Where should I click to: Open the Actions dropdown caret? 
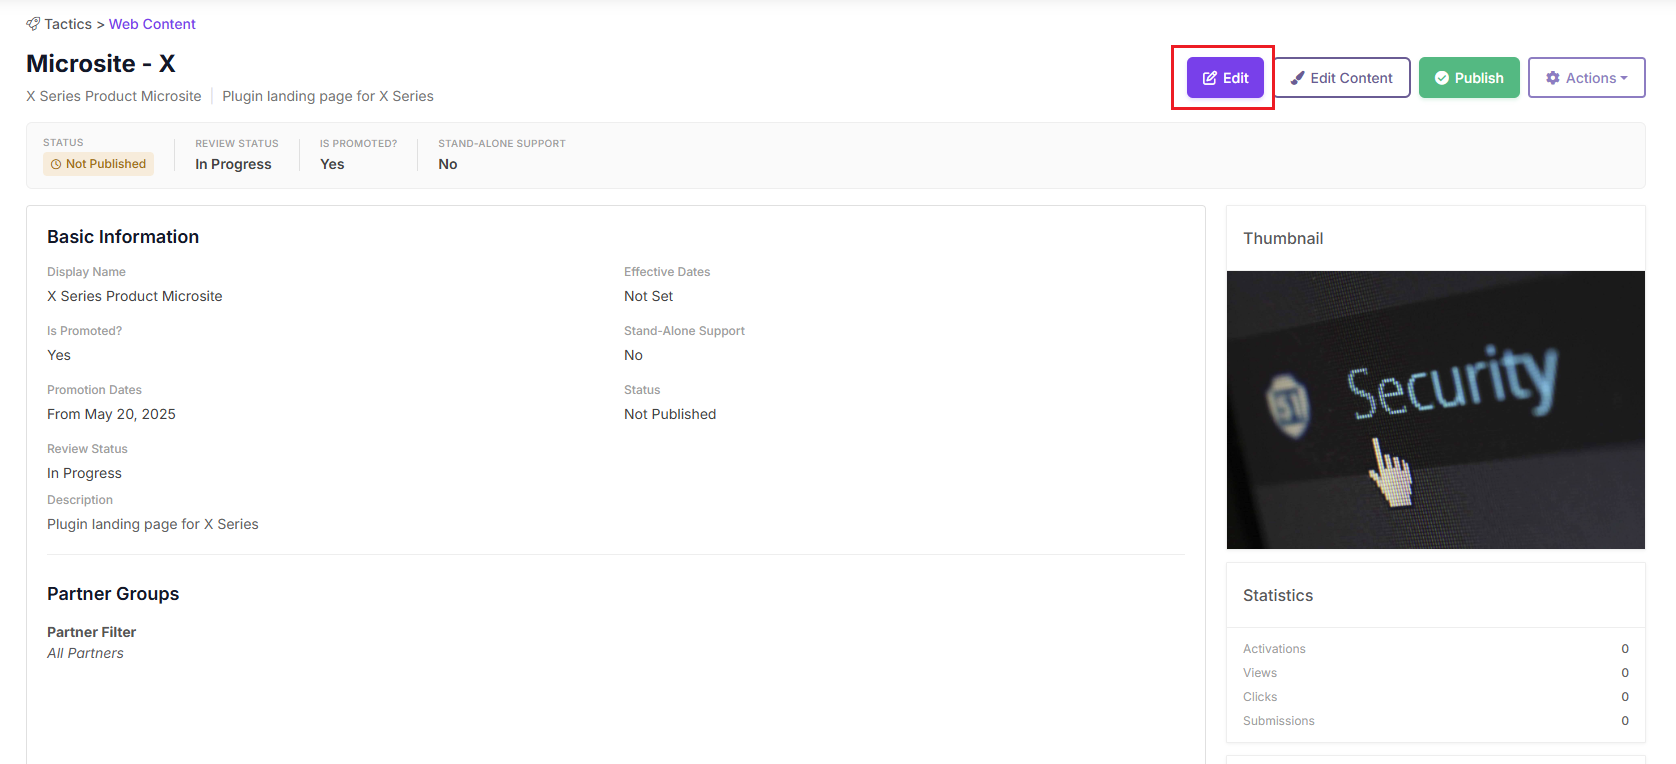tap(1624, 78)
